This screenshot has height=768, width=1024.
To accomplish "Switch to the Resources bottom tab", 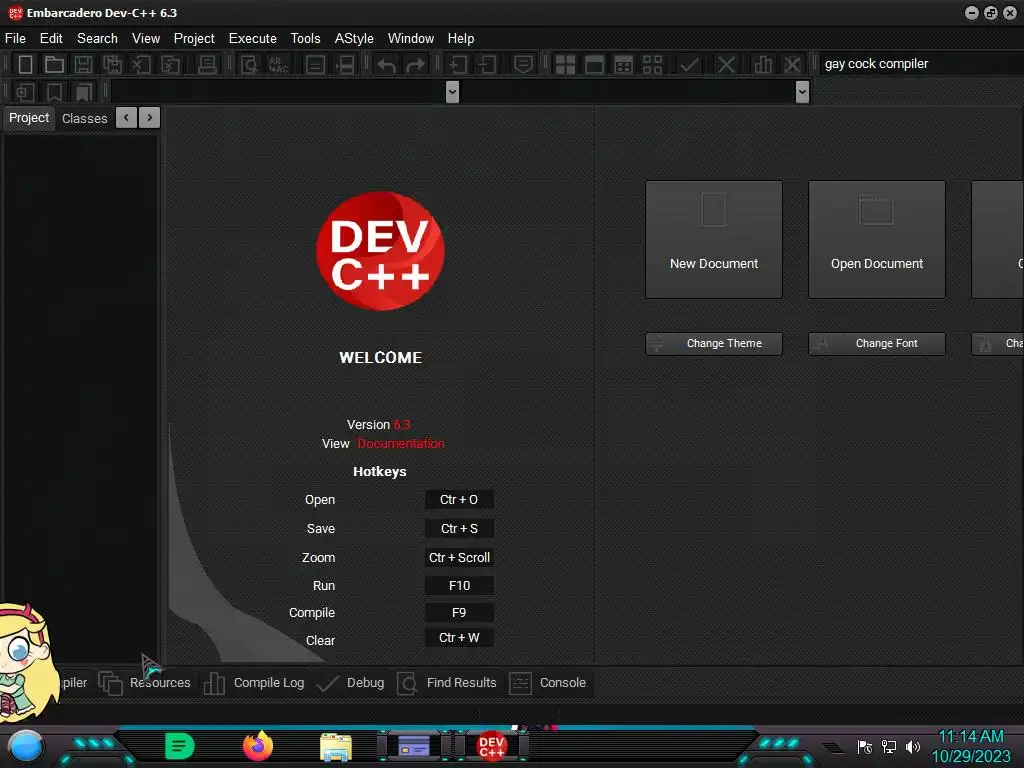I will point(145,682).
